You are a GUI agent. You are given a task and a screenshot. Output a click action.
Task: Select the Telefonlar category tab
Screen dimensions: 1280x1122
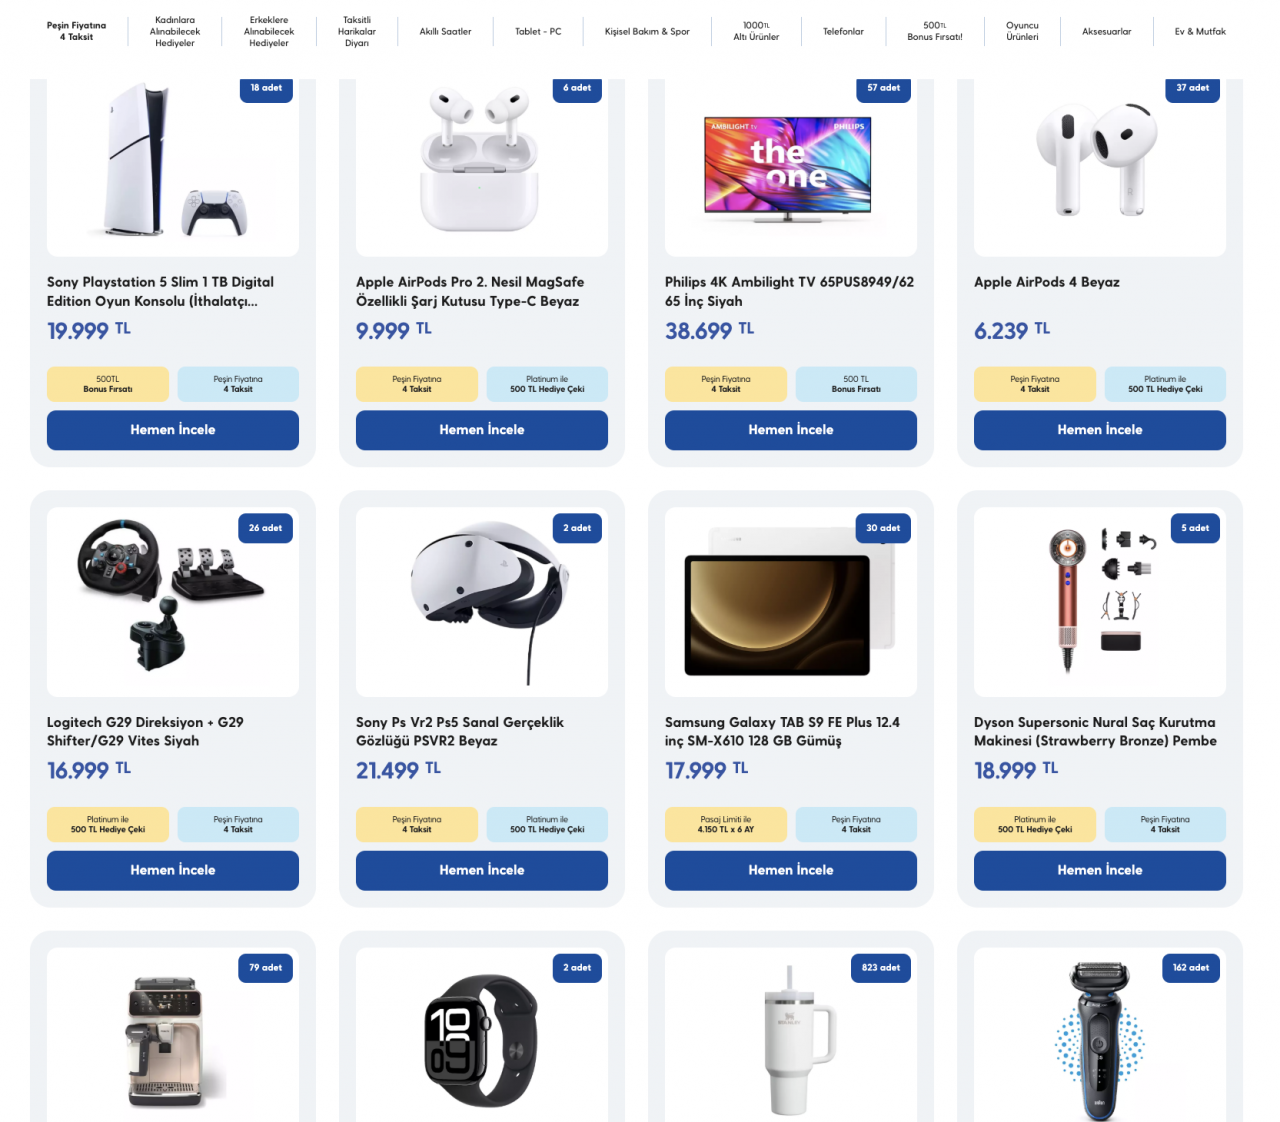click(x=843, y=32)
